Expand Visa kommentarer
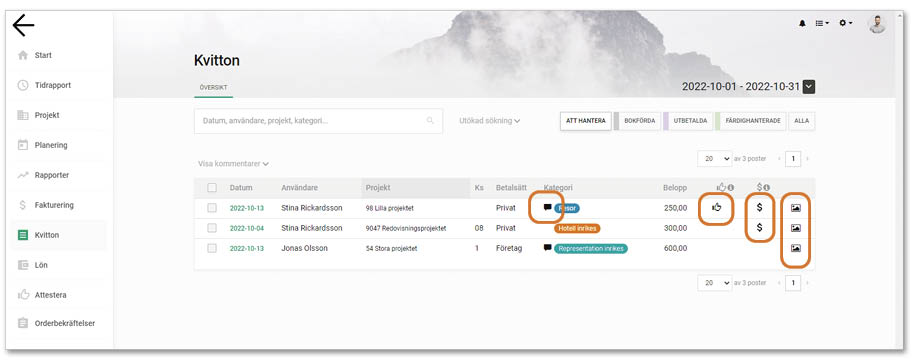912x363 pixels. 233,164
